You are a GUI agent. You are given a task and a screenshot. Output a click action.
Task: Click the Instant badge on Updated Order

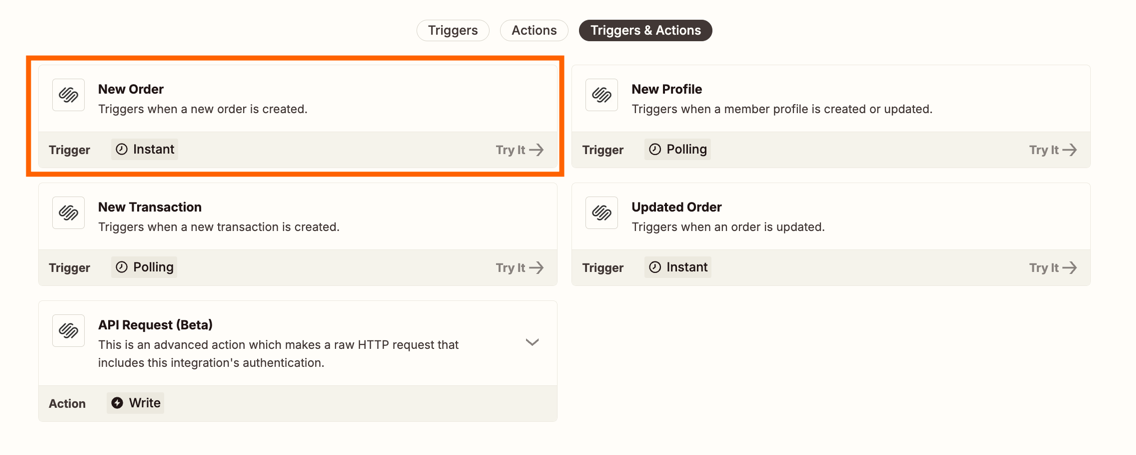tap(678, 267)
